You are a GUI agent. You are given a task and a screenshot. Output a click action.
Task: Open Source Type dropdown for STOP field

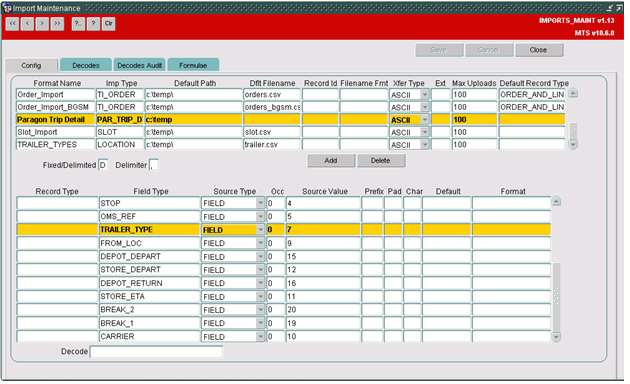pyautogui.click(x=260, y=203)
